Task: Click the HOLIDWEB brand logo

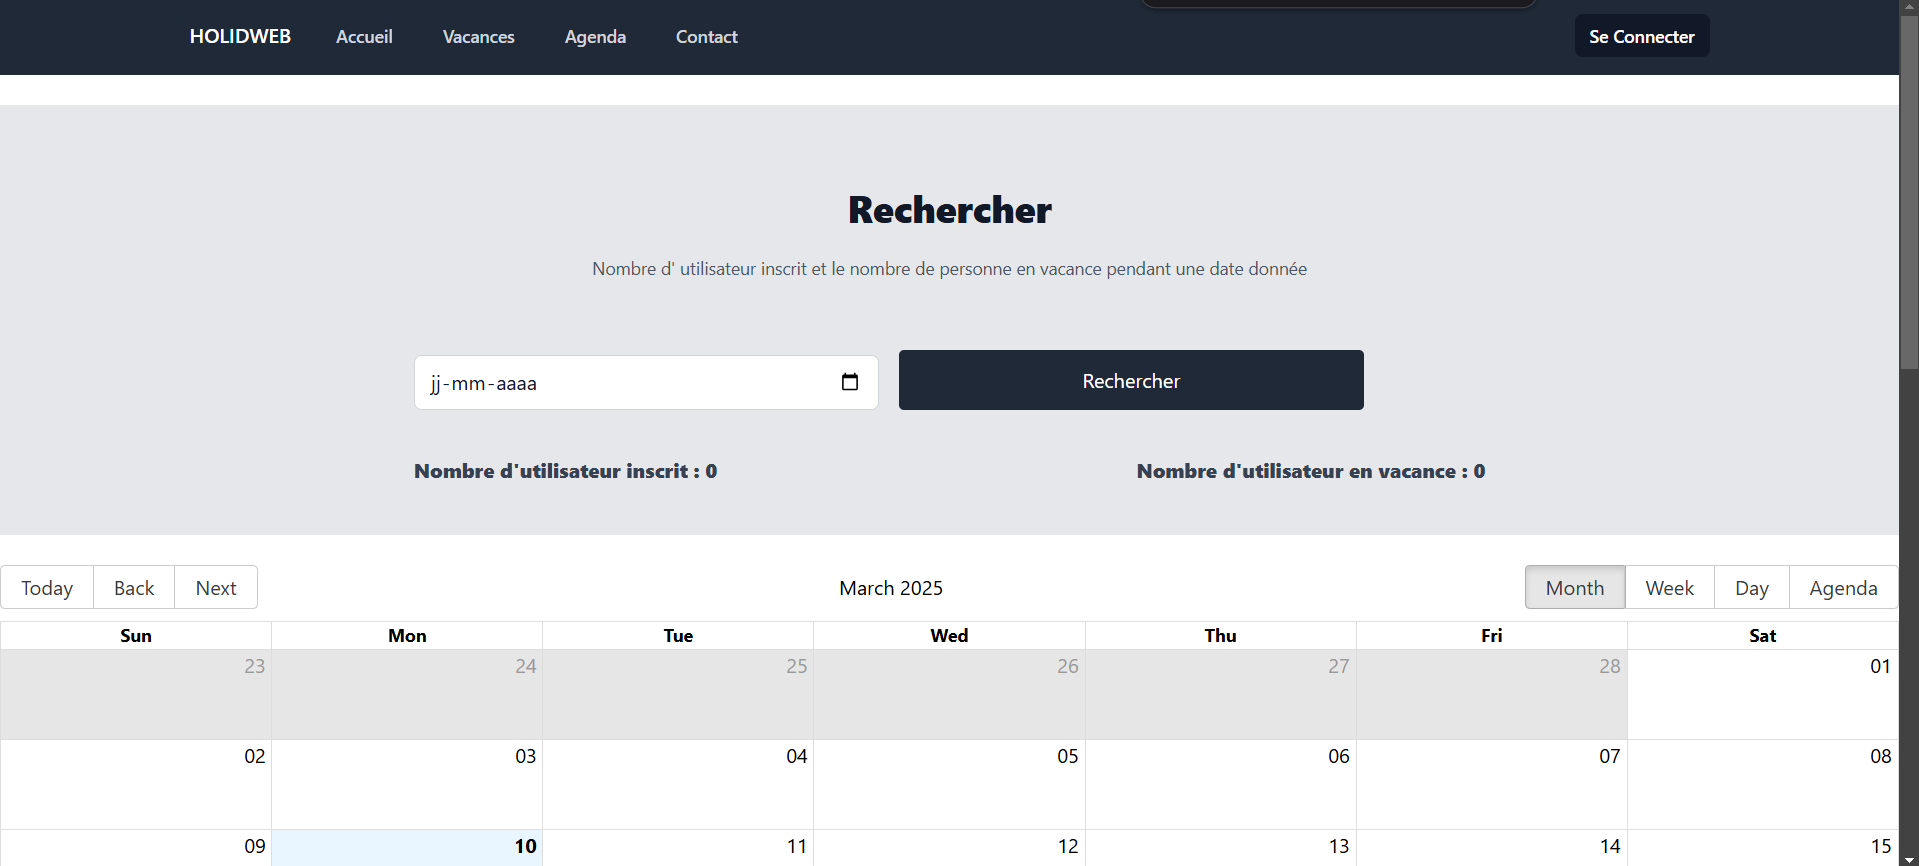Action: (x=240, y=37)
